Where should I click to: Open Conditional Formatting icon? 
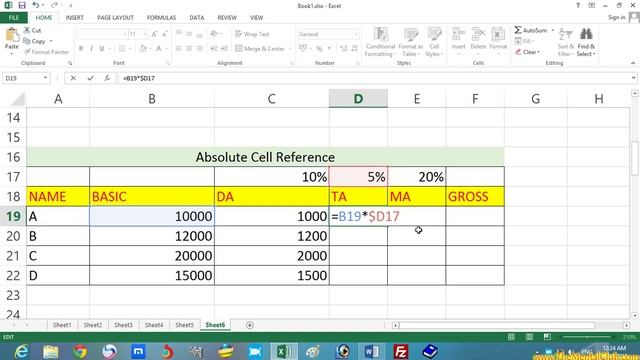click(380, 34)
